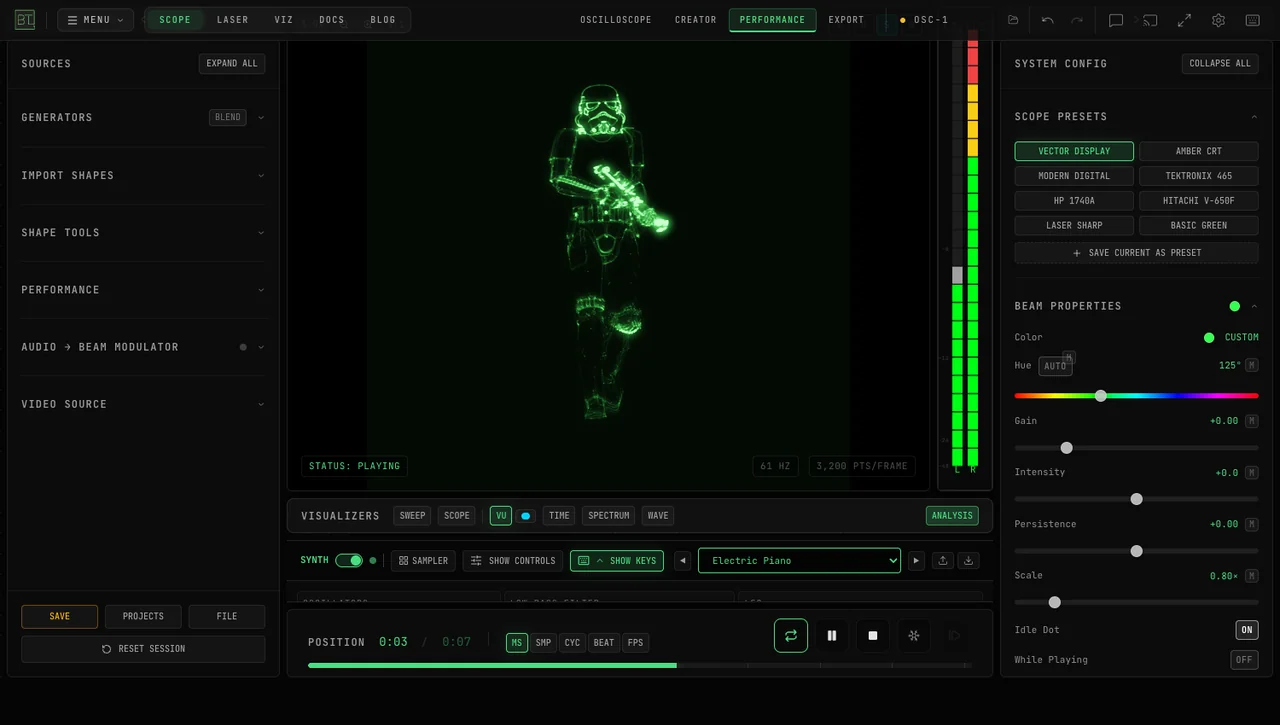Open keyboard shortcuts icon in top bar
The image size is (1280, 725).
pyautogui.click(x=1252, y=20)
